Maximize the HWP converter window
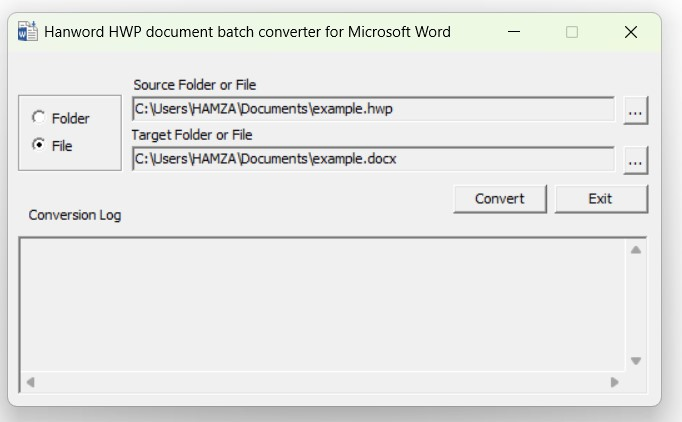 [x=572, y=32]
